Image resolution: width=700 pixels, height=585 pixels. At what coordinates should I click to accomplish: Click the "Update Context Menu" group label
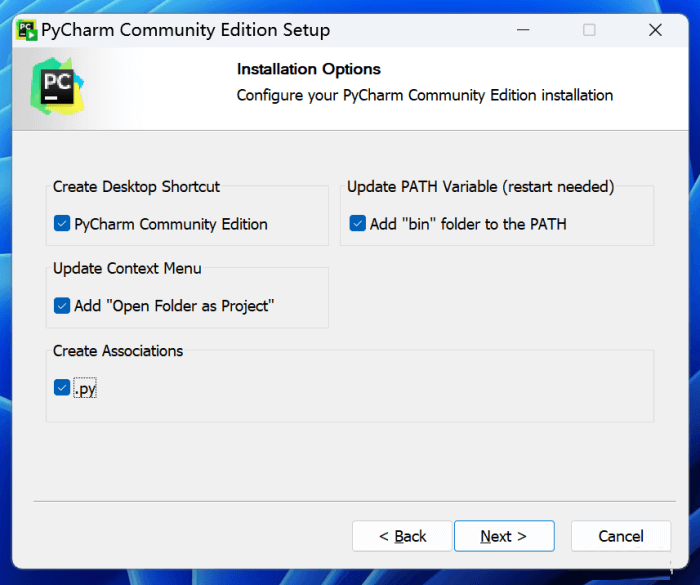(127, 268)
